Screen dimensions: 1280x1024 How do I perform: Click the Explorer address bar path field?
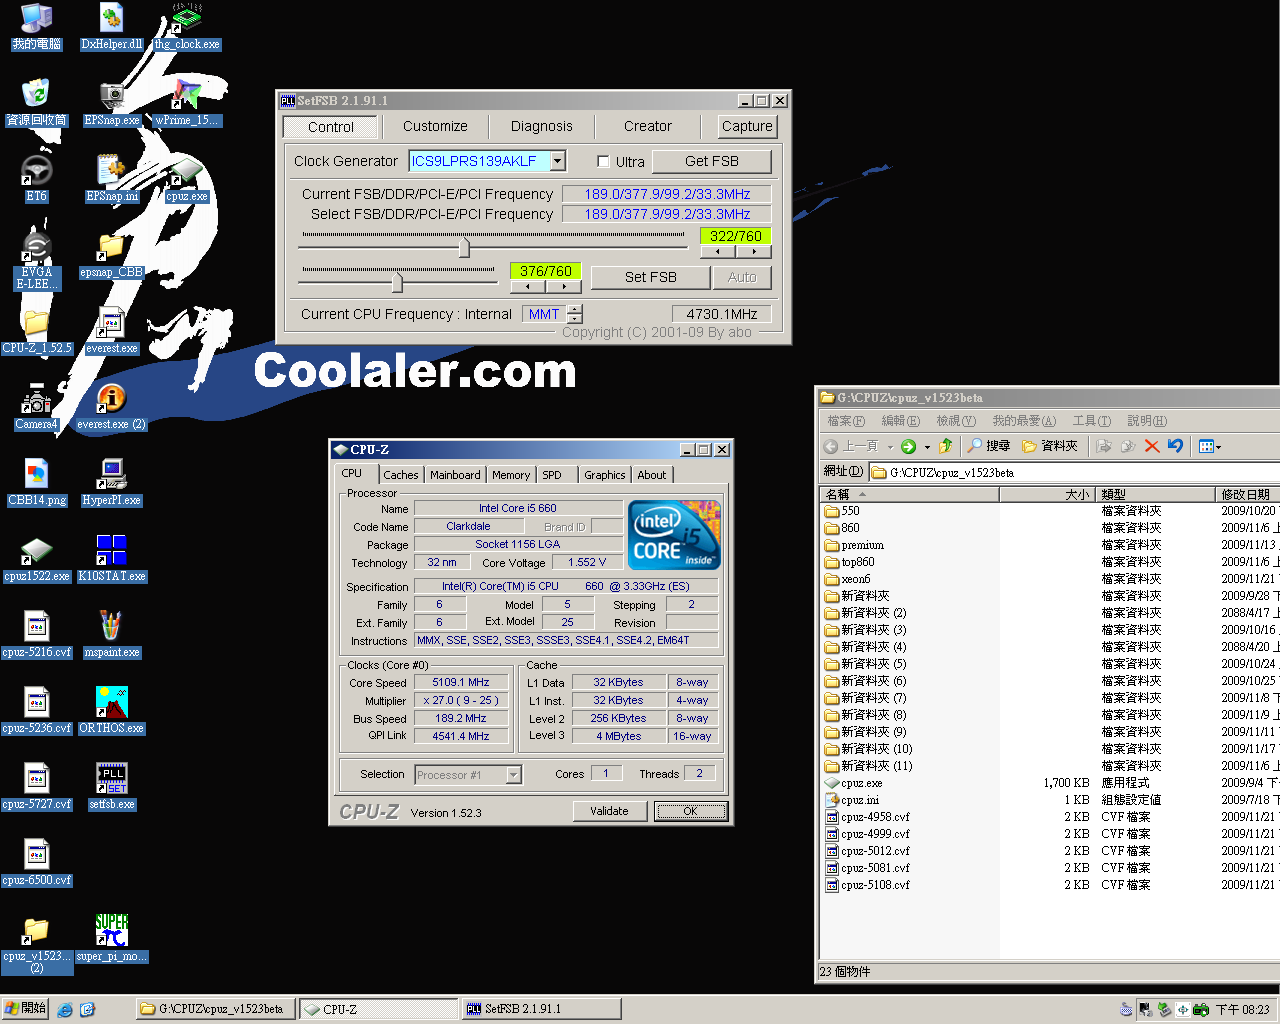pos(1075,472)
